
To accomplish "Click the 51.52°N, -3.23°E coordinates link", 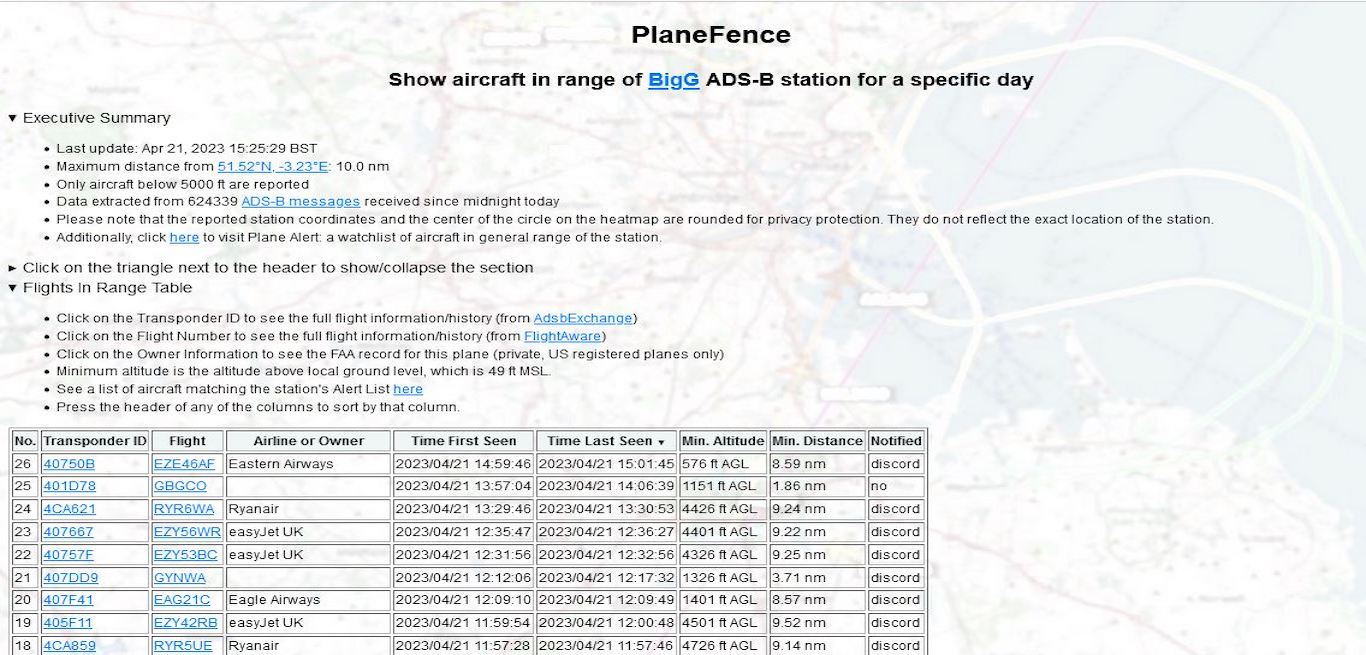I will click(273, 167).
